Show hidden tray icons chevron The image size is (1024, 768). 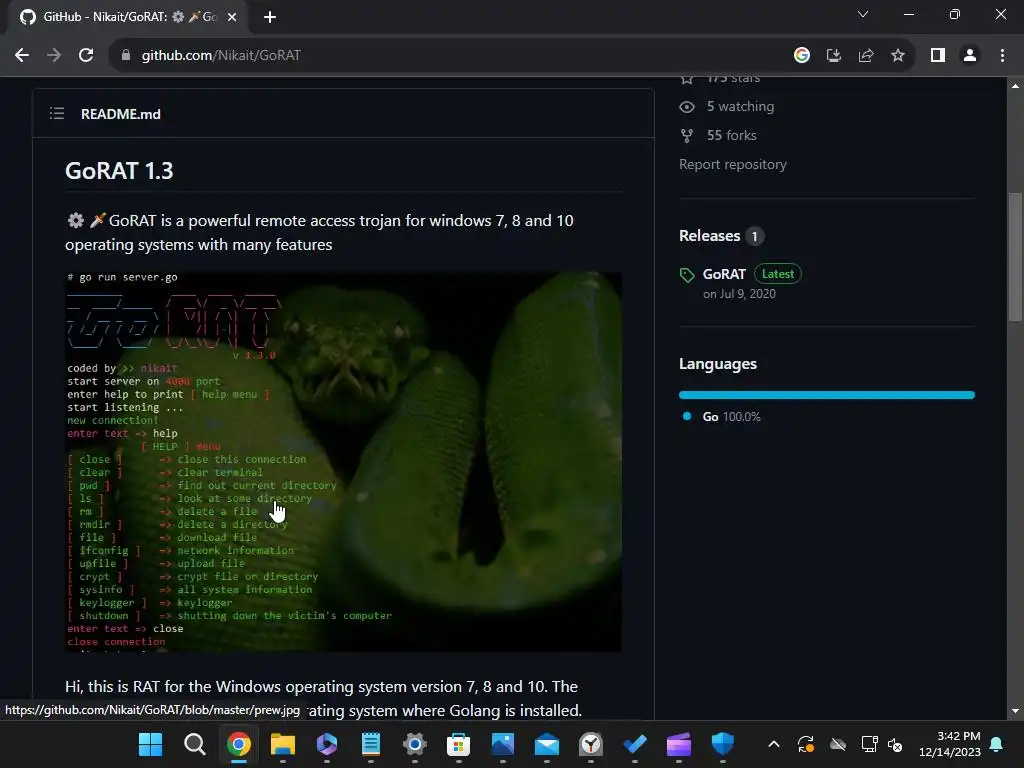coord(774,744)
